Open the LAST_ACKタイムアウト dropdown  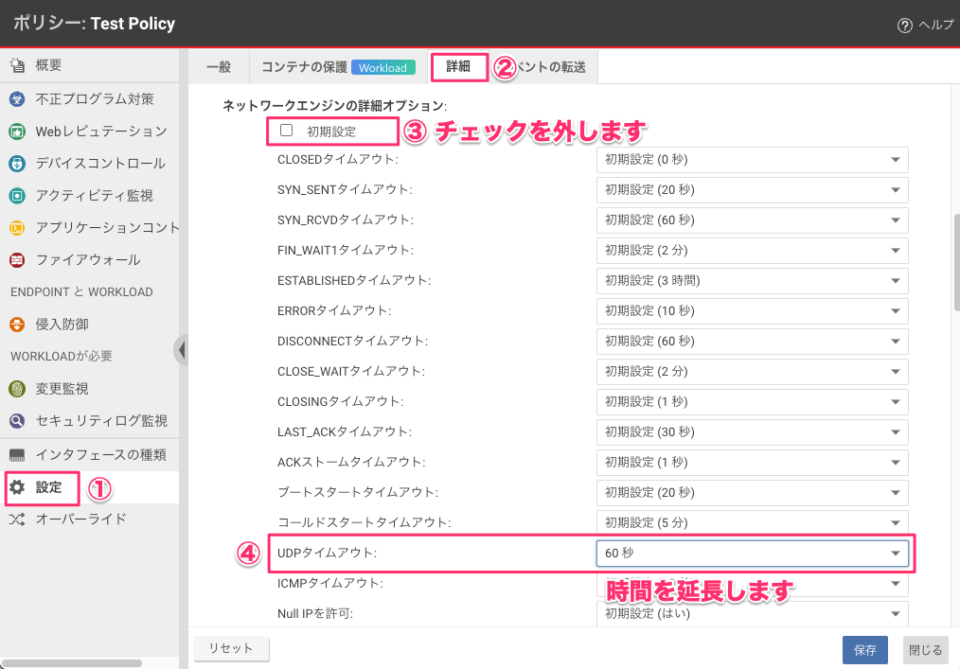(x=752, y=432)
